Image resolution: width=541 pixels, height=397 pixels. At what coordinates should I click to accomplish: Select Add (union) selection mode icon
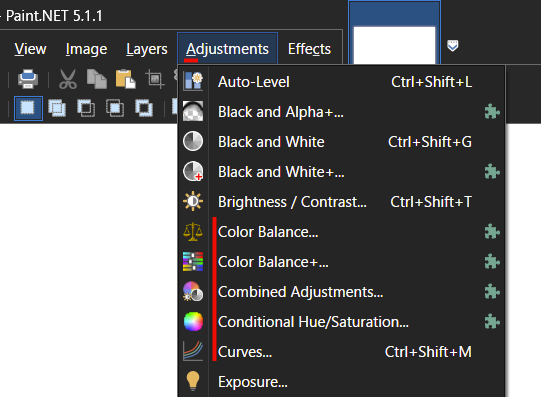tap(57, 108)
